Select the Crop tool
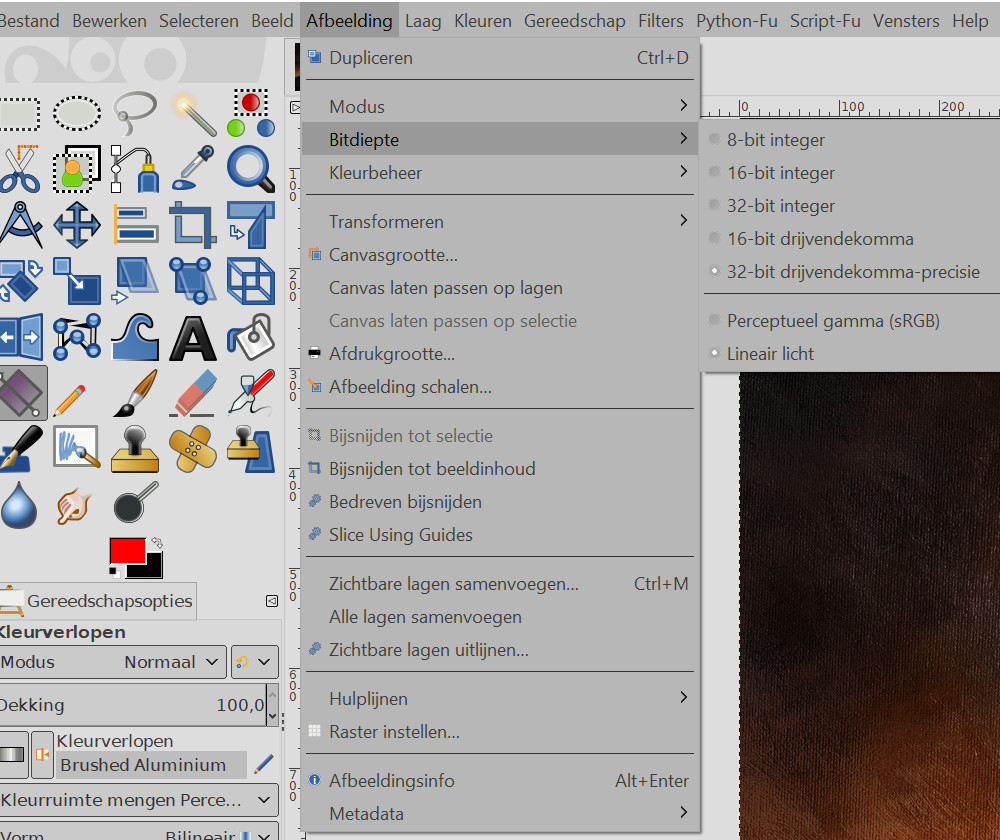 pyautogui.click(x=193, y=225)
